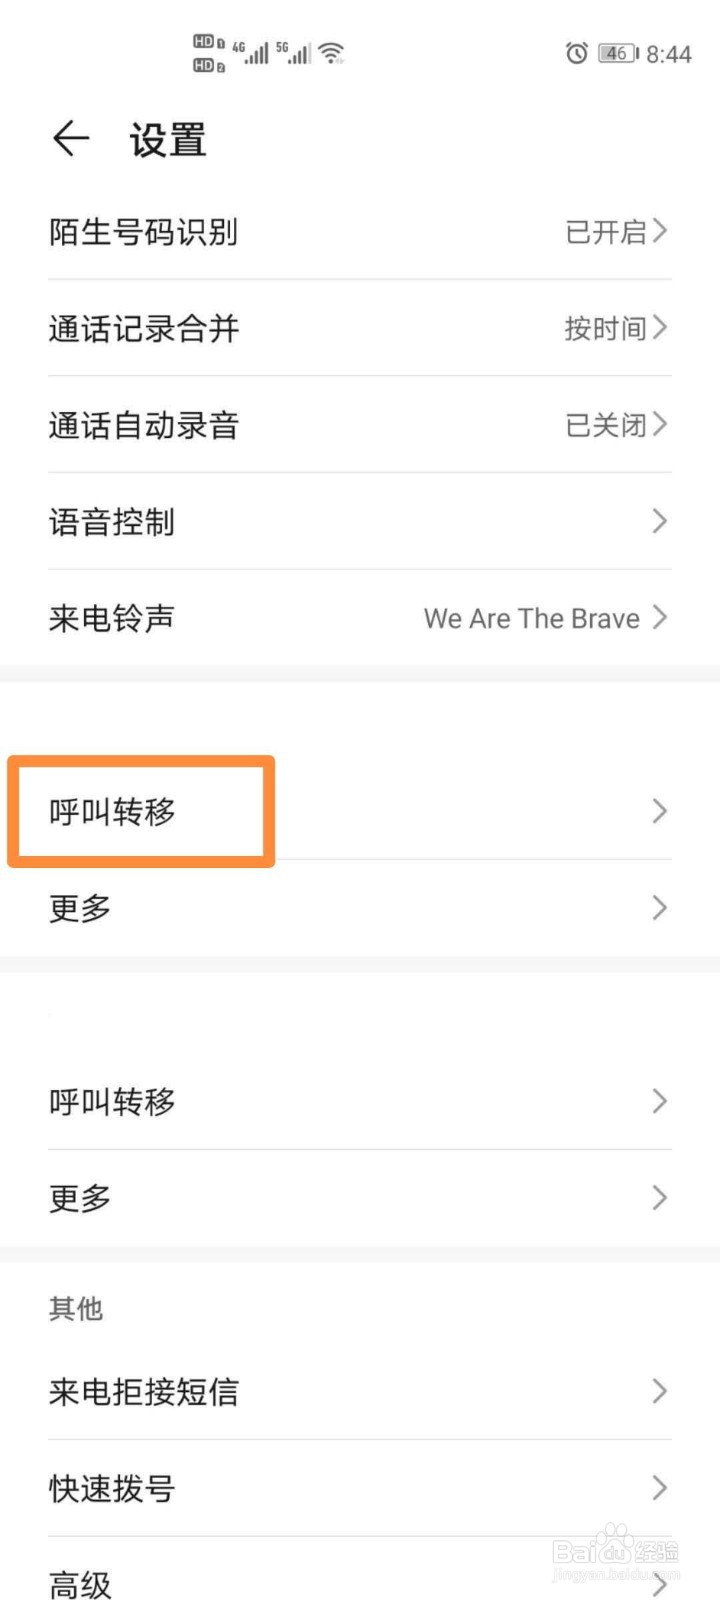Viewport: 720px width, 1600px height.
Task: Expand the first 更多 chevron
Action: coord(659,908)
